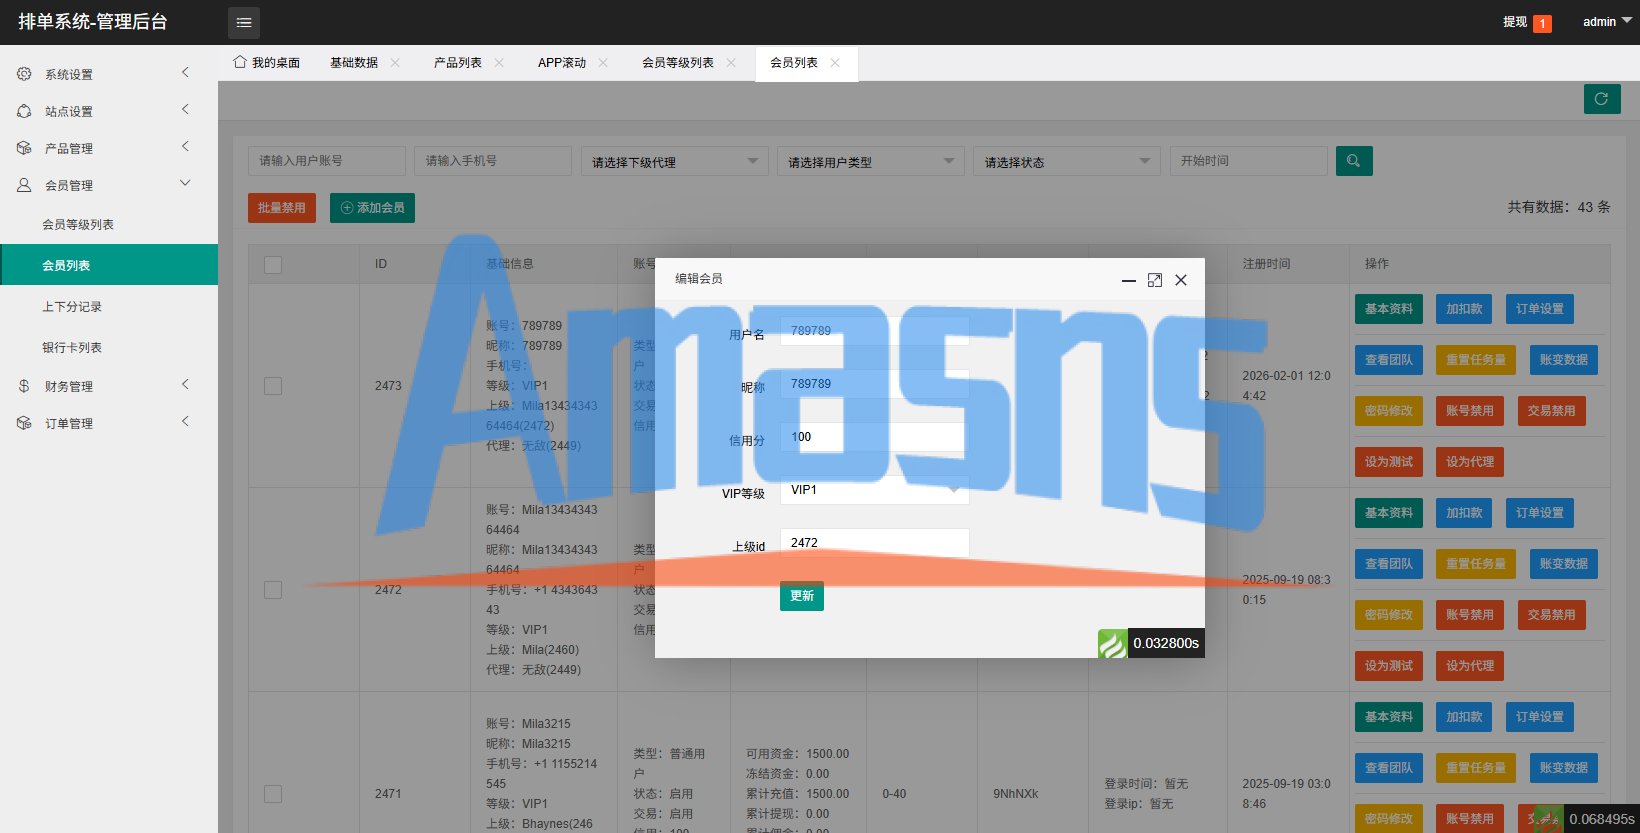
Task: Close the APP滚动 tab with its X
Action: (x=603, y=63)
